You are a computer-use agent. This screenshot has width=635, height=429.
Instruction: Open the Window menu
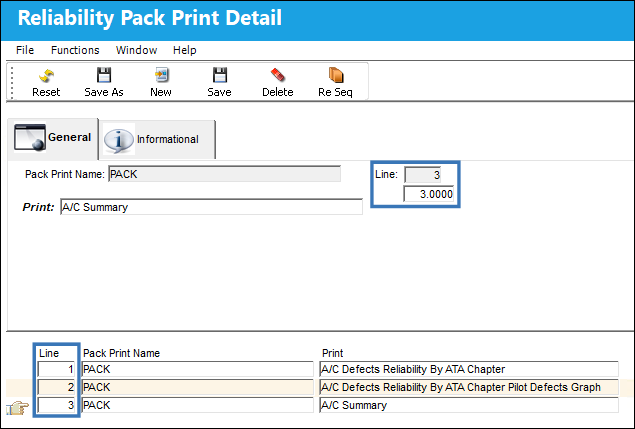[136, 50]
